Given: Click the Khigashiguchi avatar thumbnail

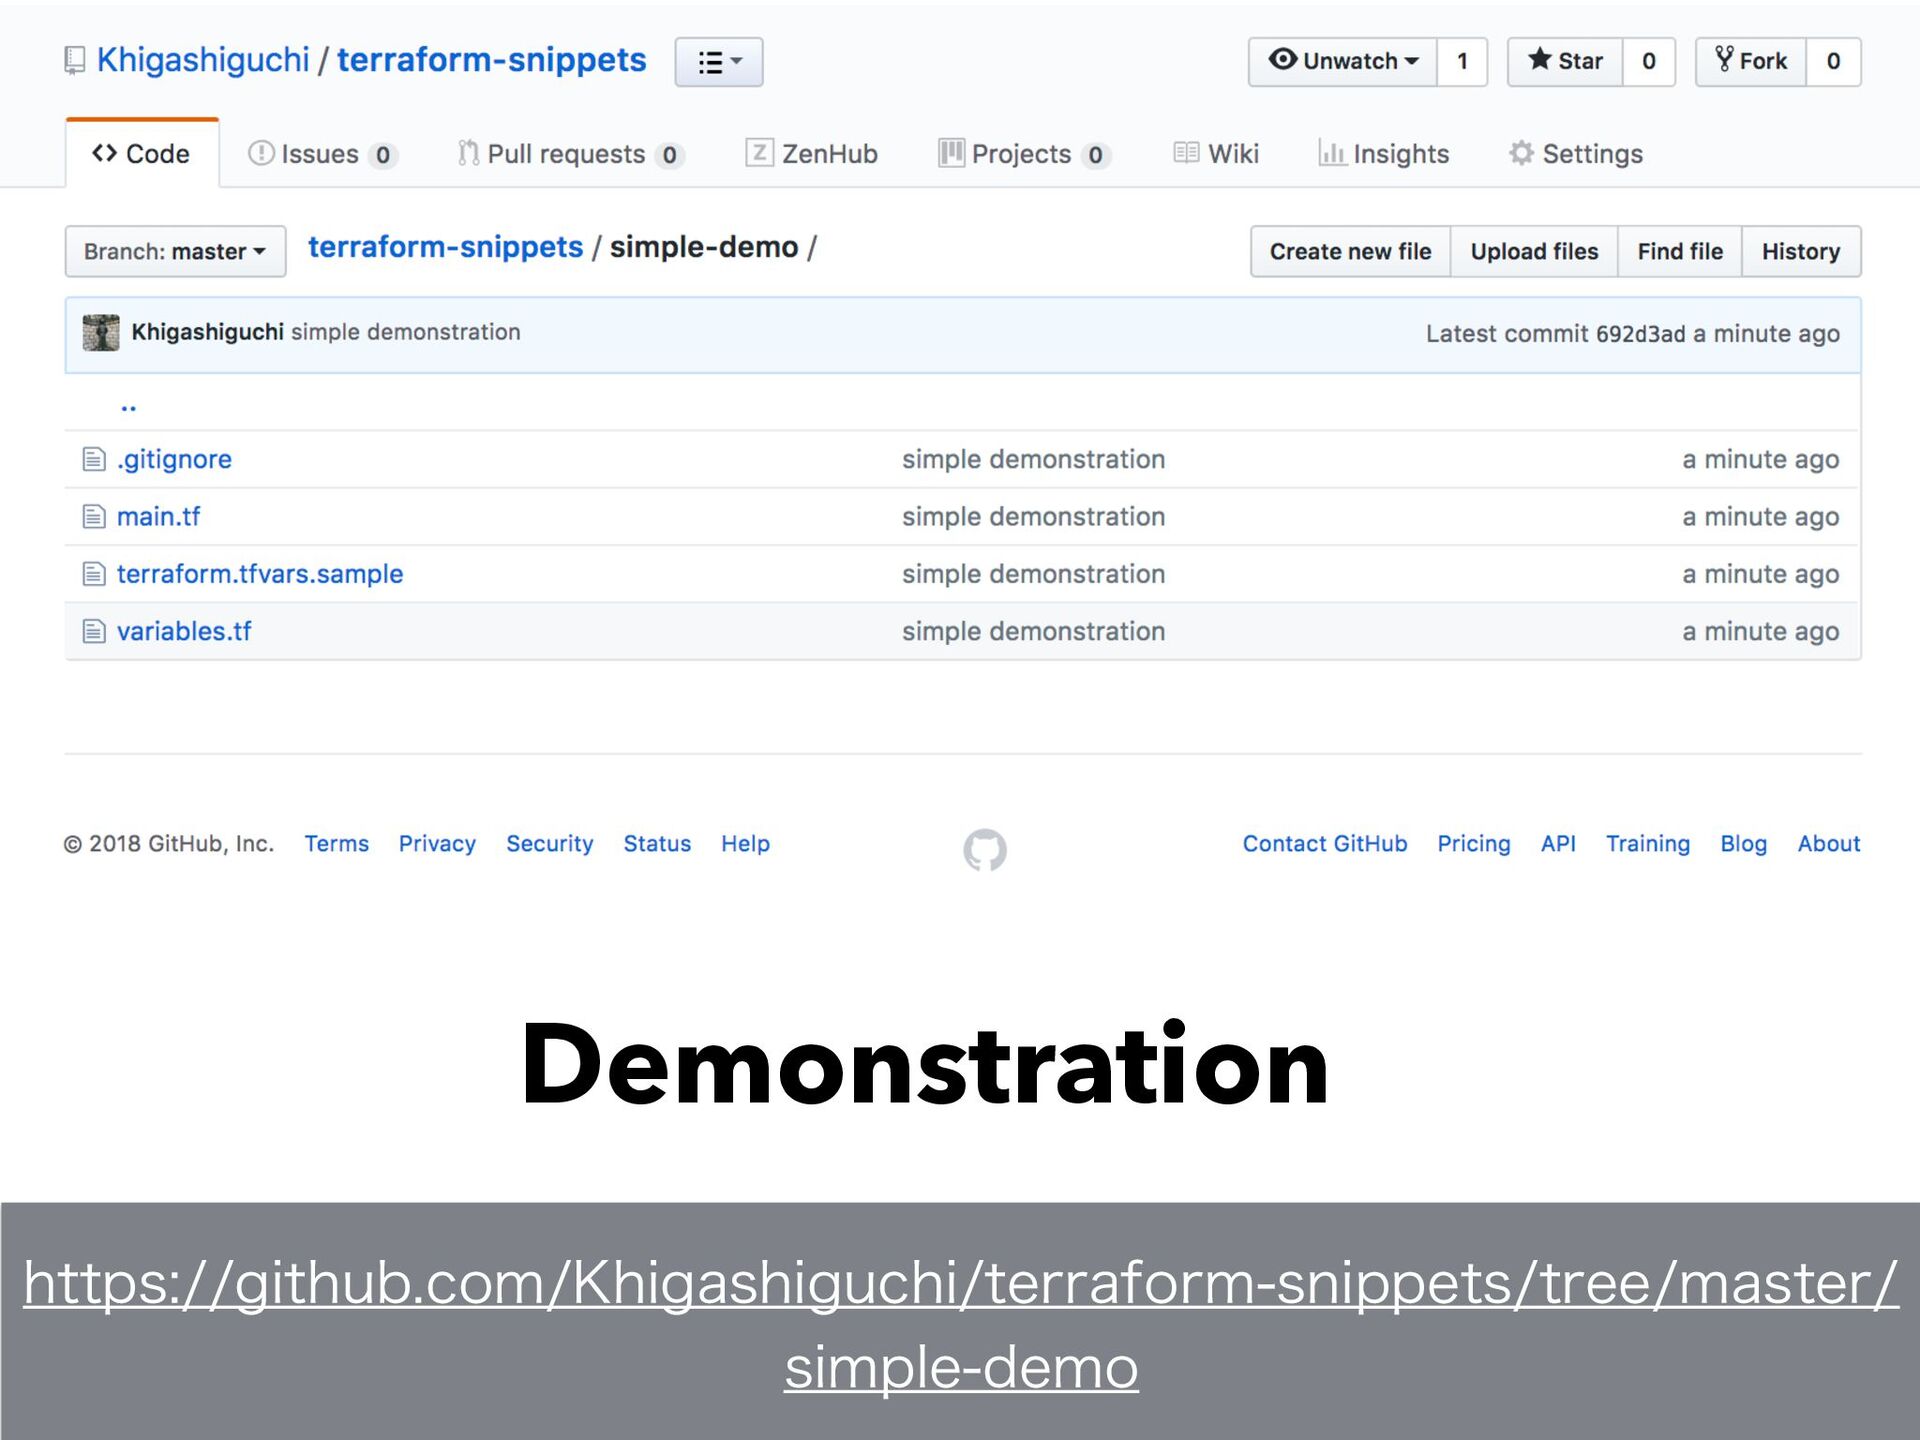Looking at the screenshot, I should (x=100, y=333).
